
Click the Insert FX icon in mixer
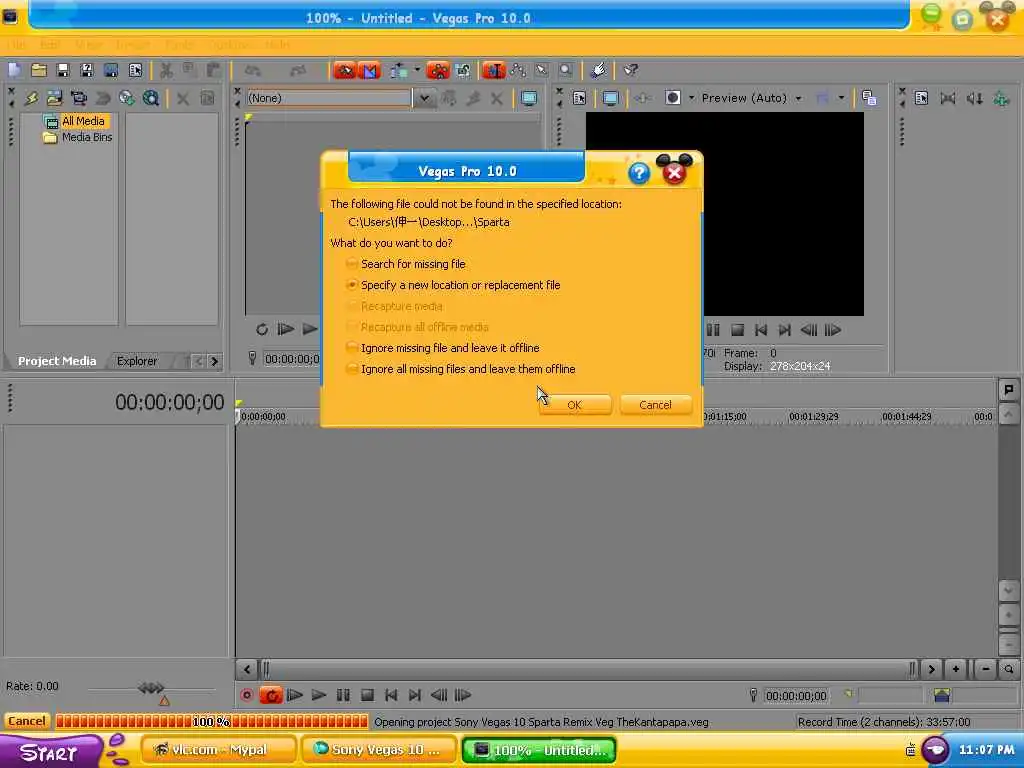(x=1000, y=98)
